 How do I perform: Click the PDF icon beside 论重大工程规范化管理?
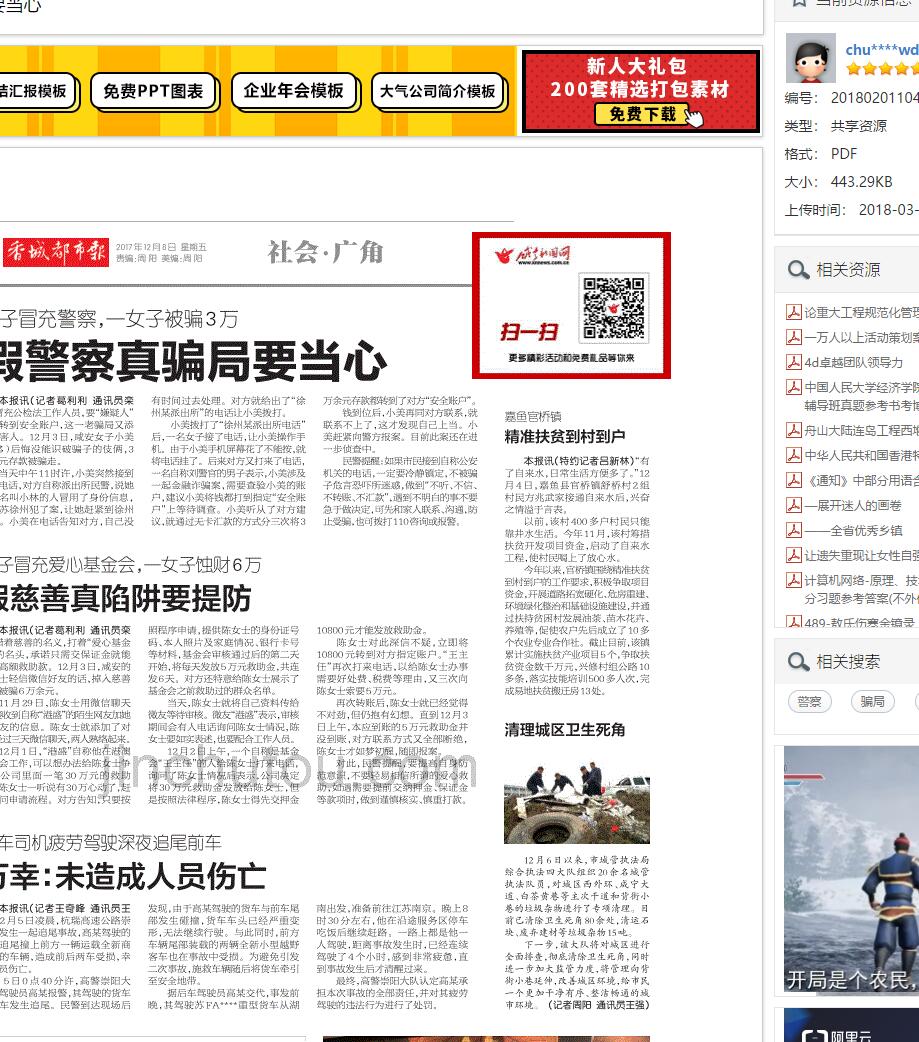click(x=794, y=313)
